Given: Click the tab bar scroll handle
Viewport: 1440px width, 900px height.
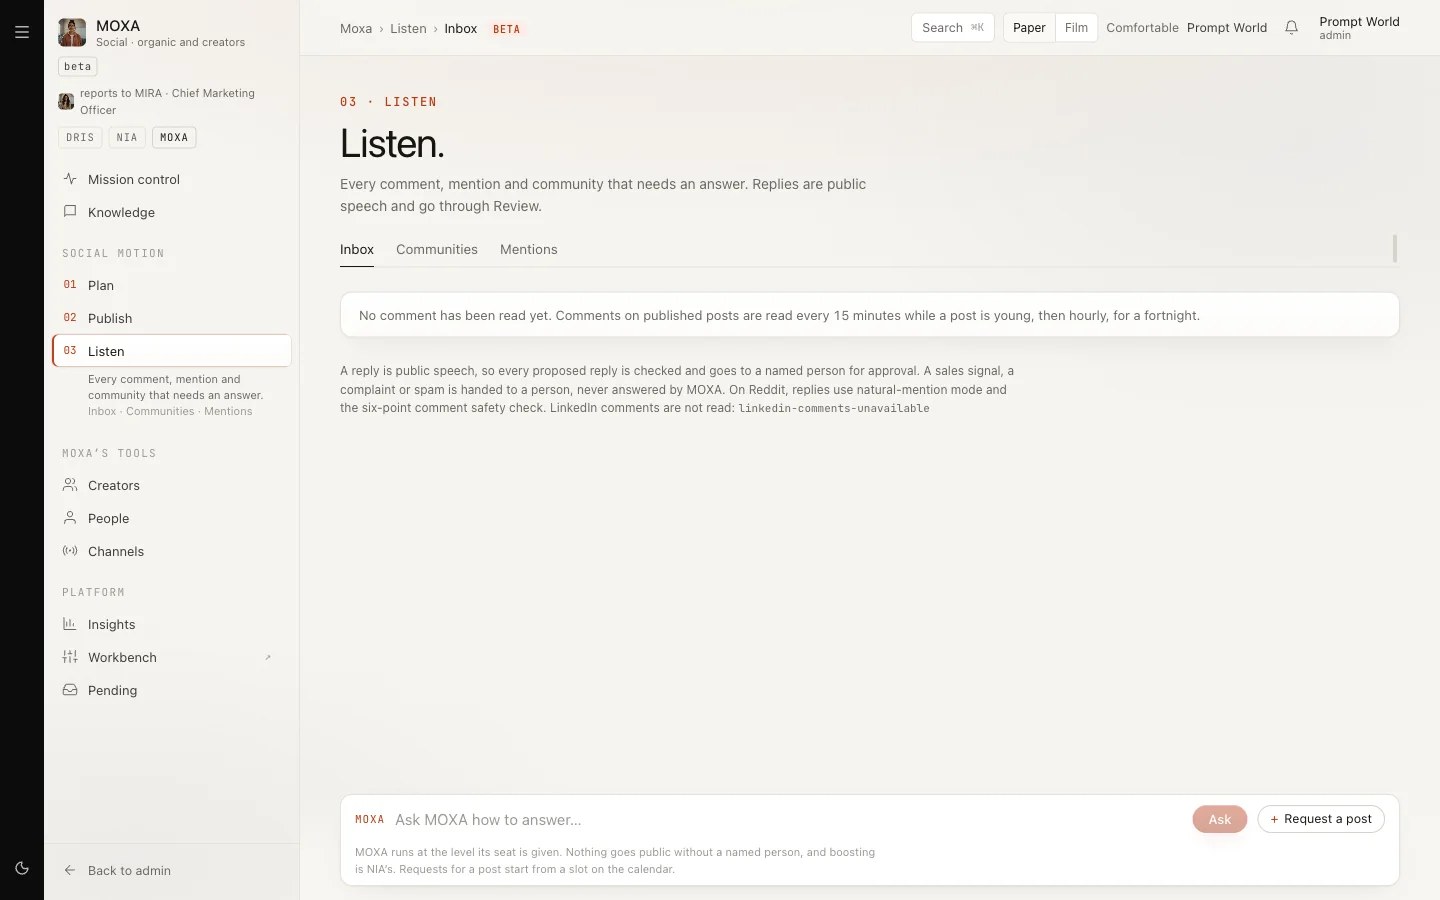Looking at the screenshot, I should click(x=1395, y=248).
